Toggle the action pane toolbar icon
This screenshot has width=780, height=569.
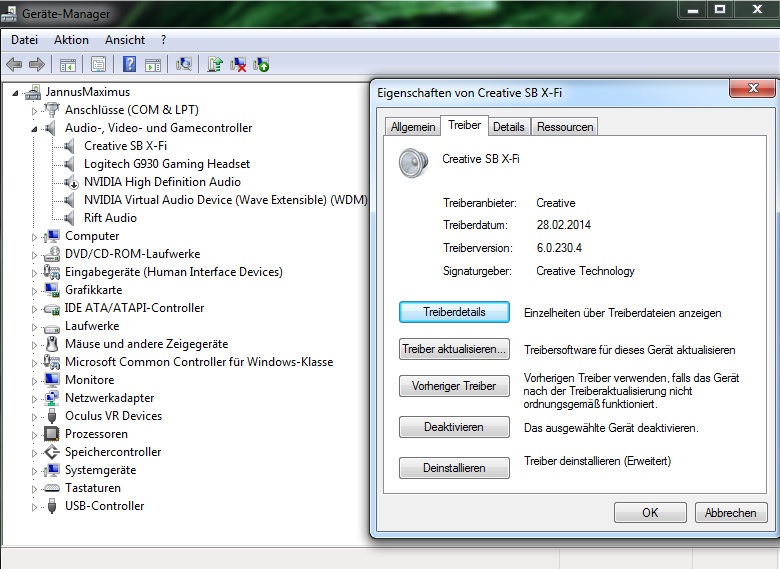click(153, 65)
